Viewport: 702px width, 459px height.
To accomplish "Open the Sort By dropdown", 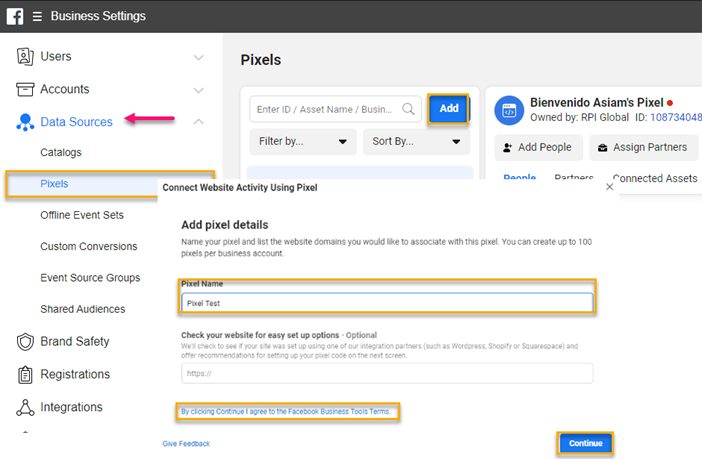I will pyautogui.click(x=416, y=141).
